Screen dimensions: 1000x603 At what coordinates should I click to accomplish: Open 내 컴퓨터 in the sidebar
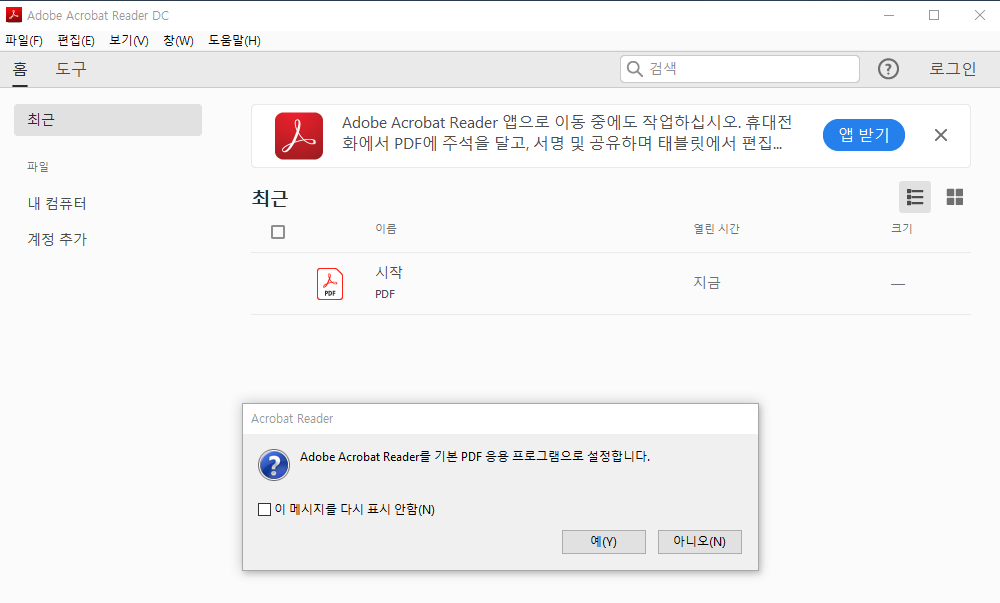coord(57,204)
